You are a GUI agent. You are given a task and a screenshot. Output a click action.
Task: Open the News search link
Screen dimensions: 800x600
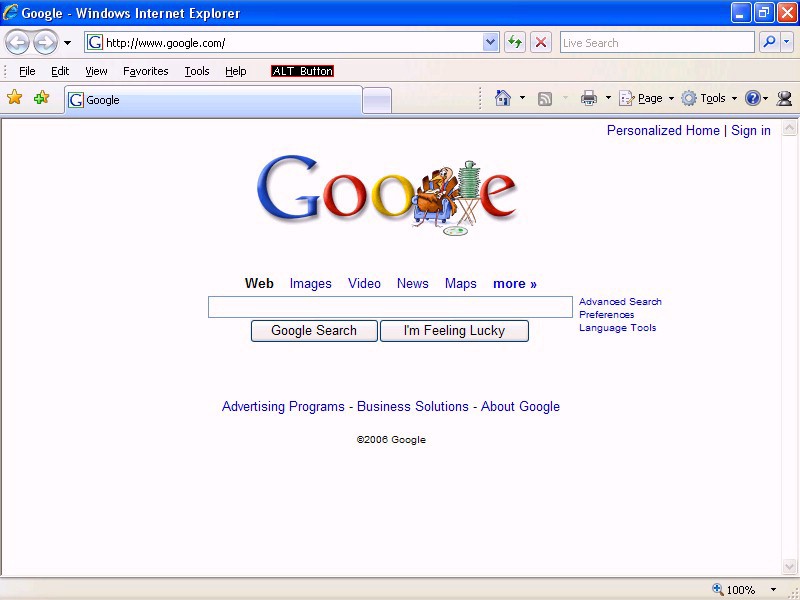coord(413,283)
